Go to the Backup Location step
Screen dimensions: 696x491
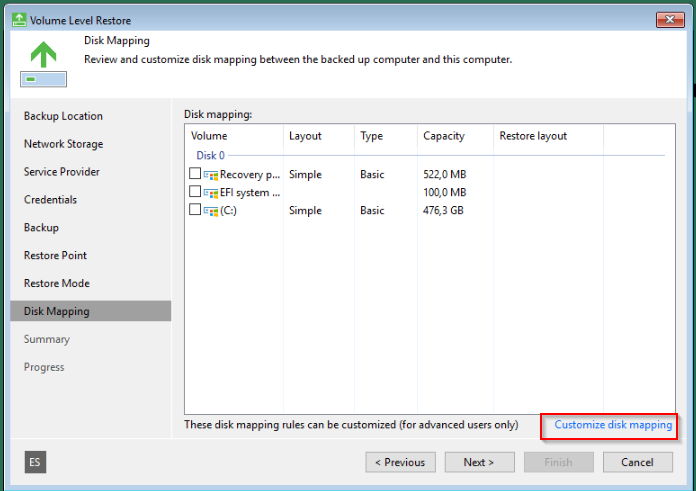coord(63,116)
